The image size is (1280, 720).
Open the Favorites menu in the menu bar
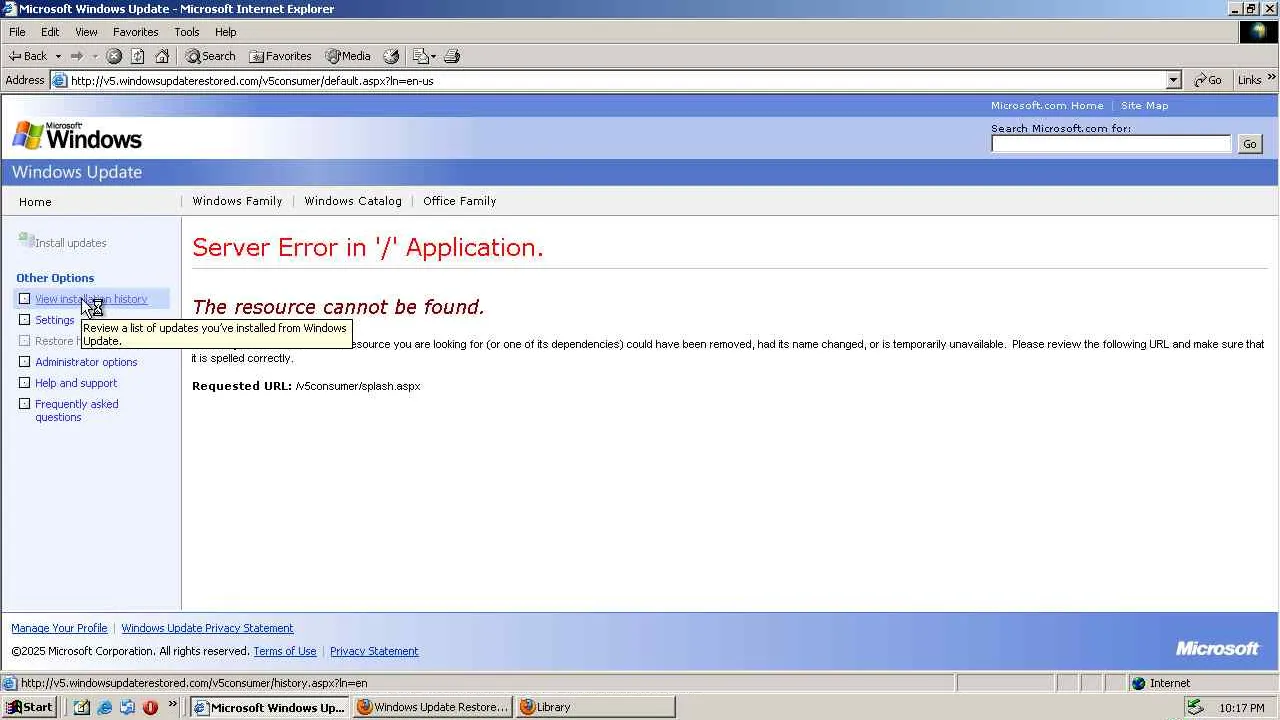coord(135,32)
